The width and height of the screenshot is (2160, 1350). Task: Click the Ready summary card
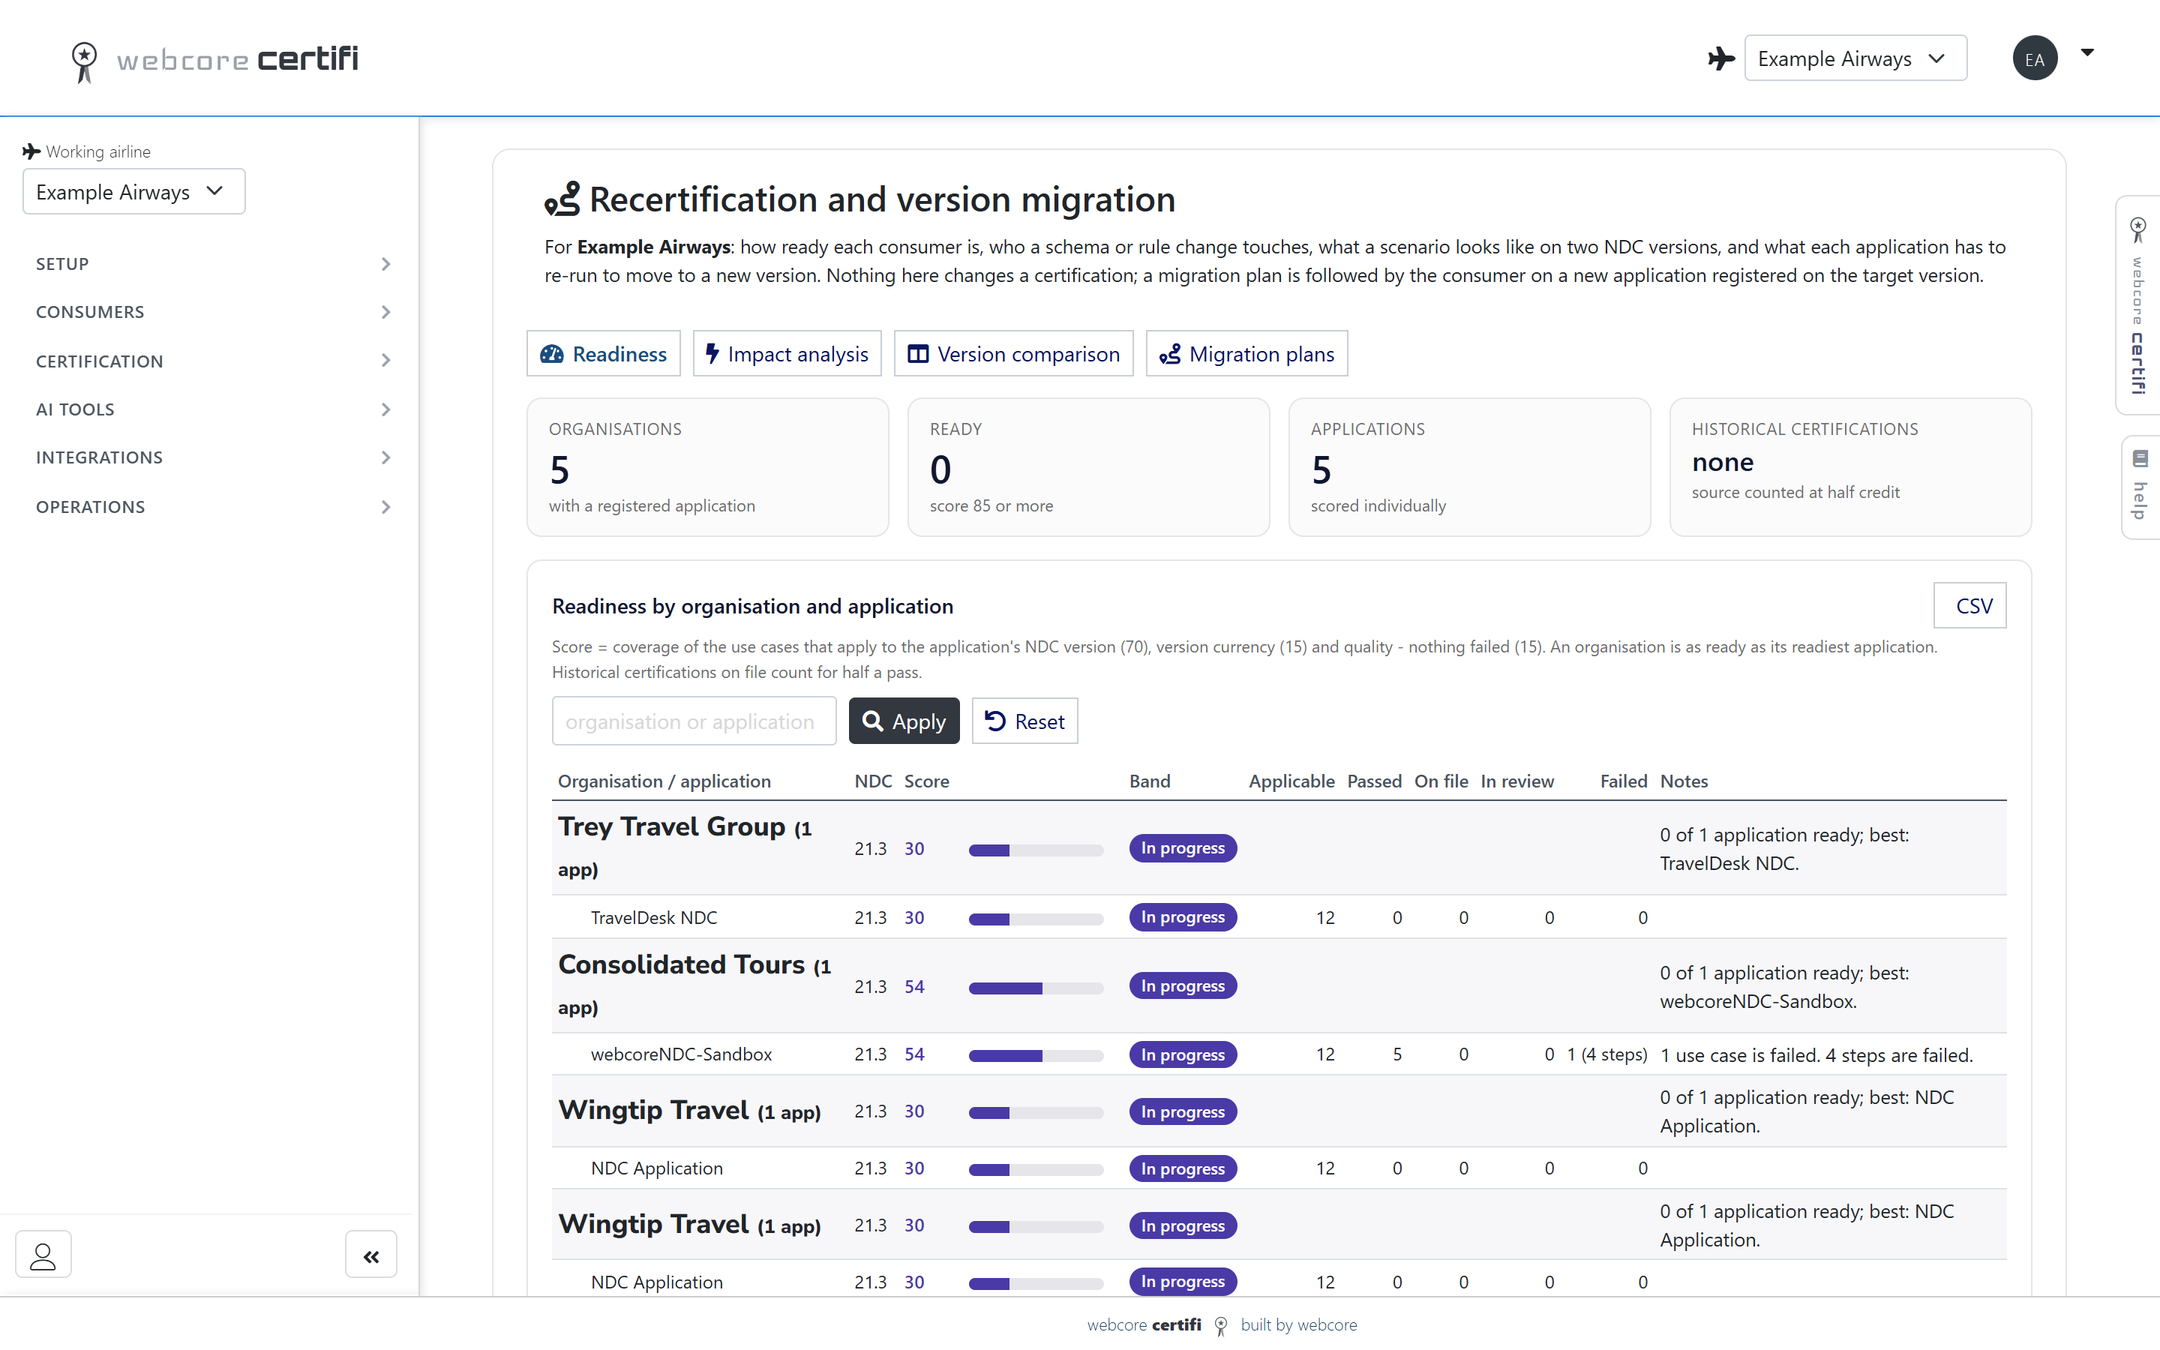[x=1089, y=467]
